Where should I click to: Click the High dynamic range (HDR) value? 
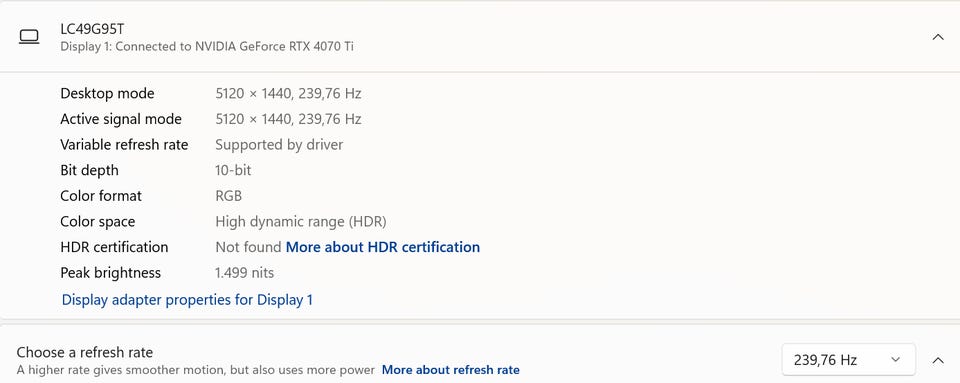pos(301,221)
